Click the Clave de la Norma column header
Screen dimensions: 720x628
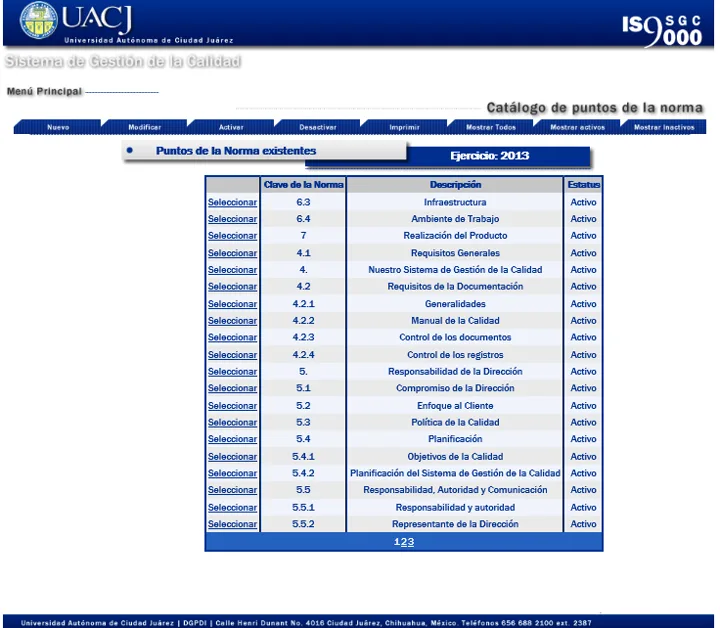click(x=304, y=185)
